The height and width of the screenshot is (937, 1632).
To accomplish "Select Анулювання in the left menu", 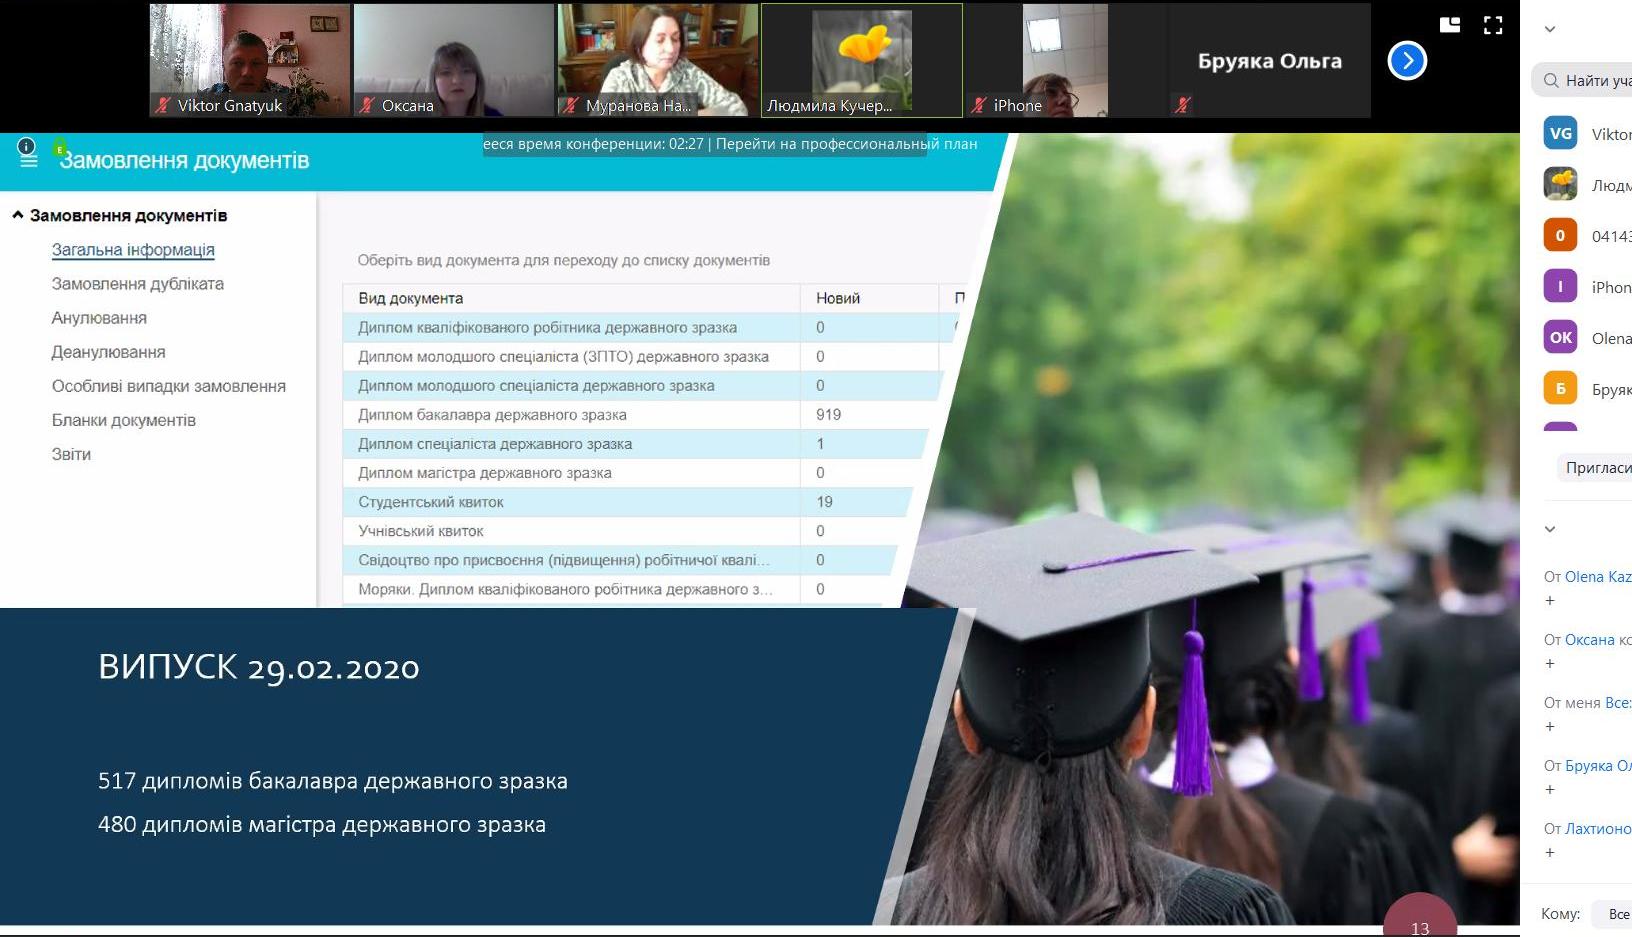I will 99,318.
